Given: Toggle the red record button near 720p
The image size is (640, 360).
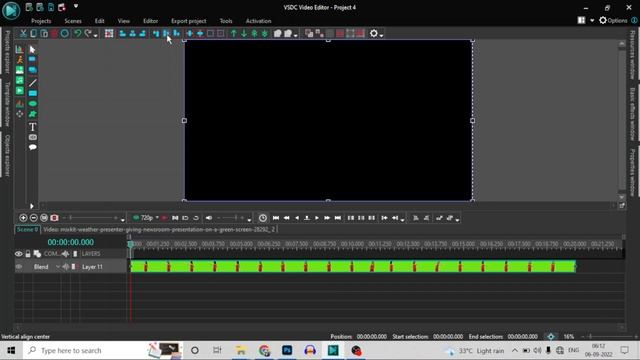Looking at the screenshot, I should [x=164, y=218].
